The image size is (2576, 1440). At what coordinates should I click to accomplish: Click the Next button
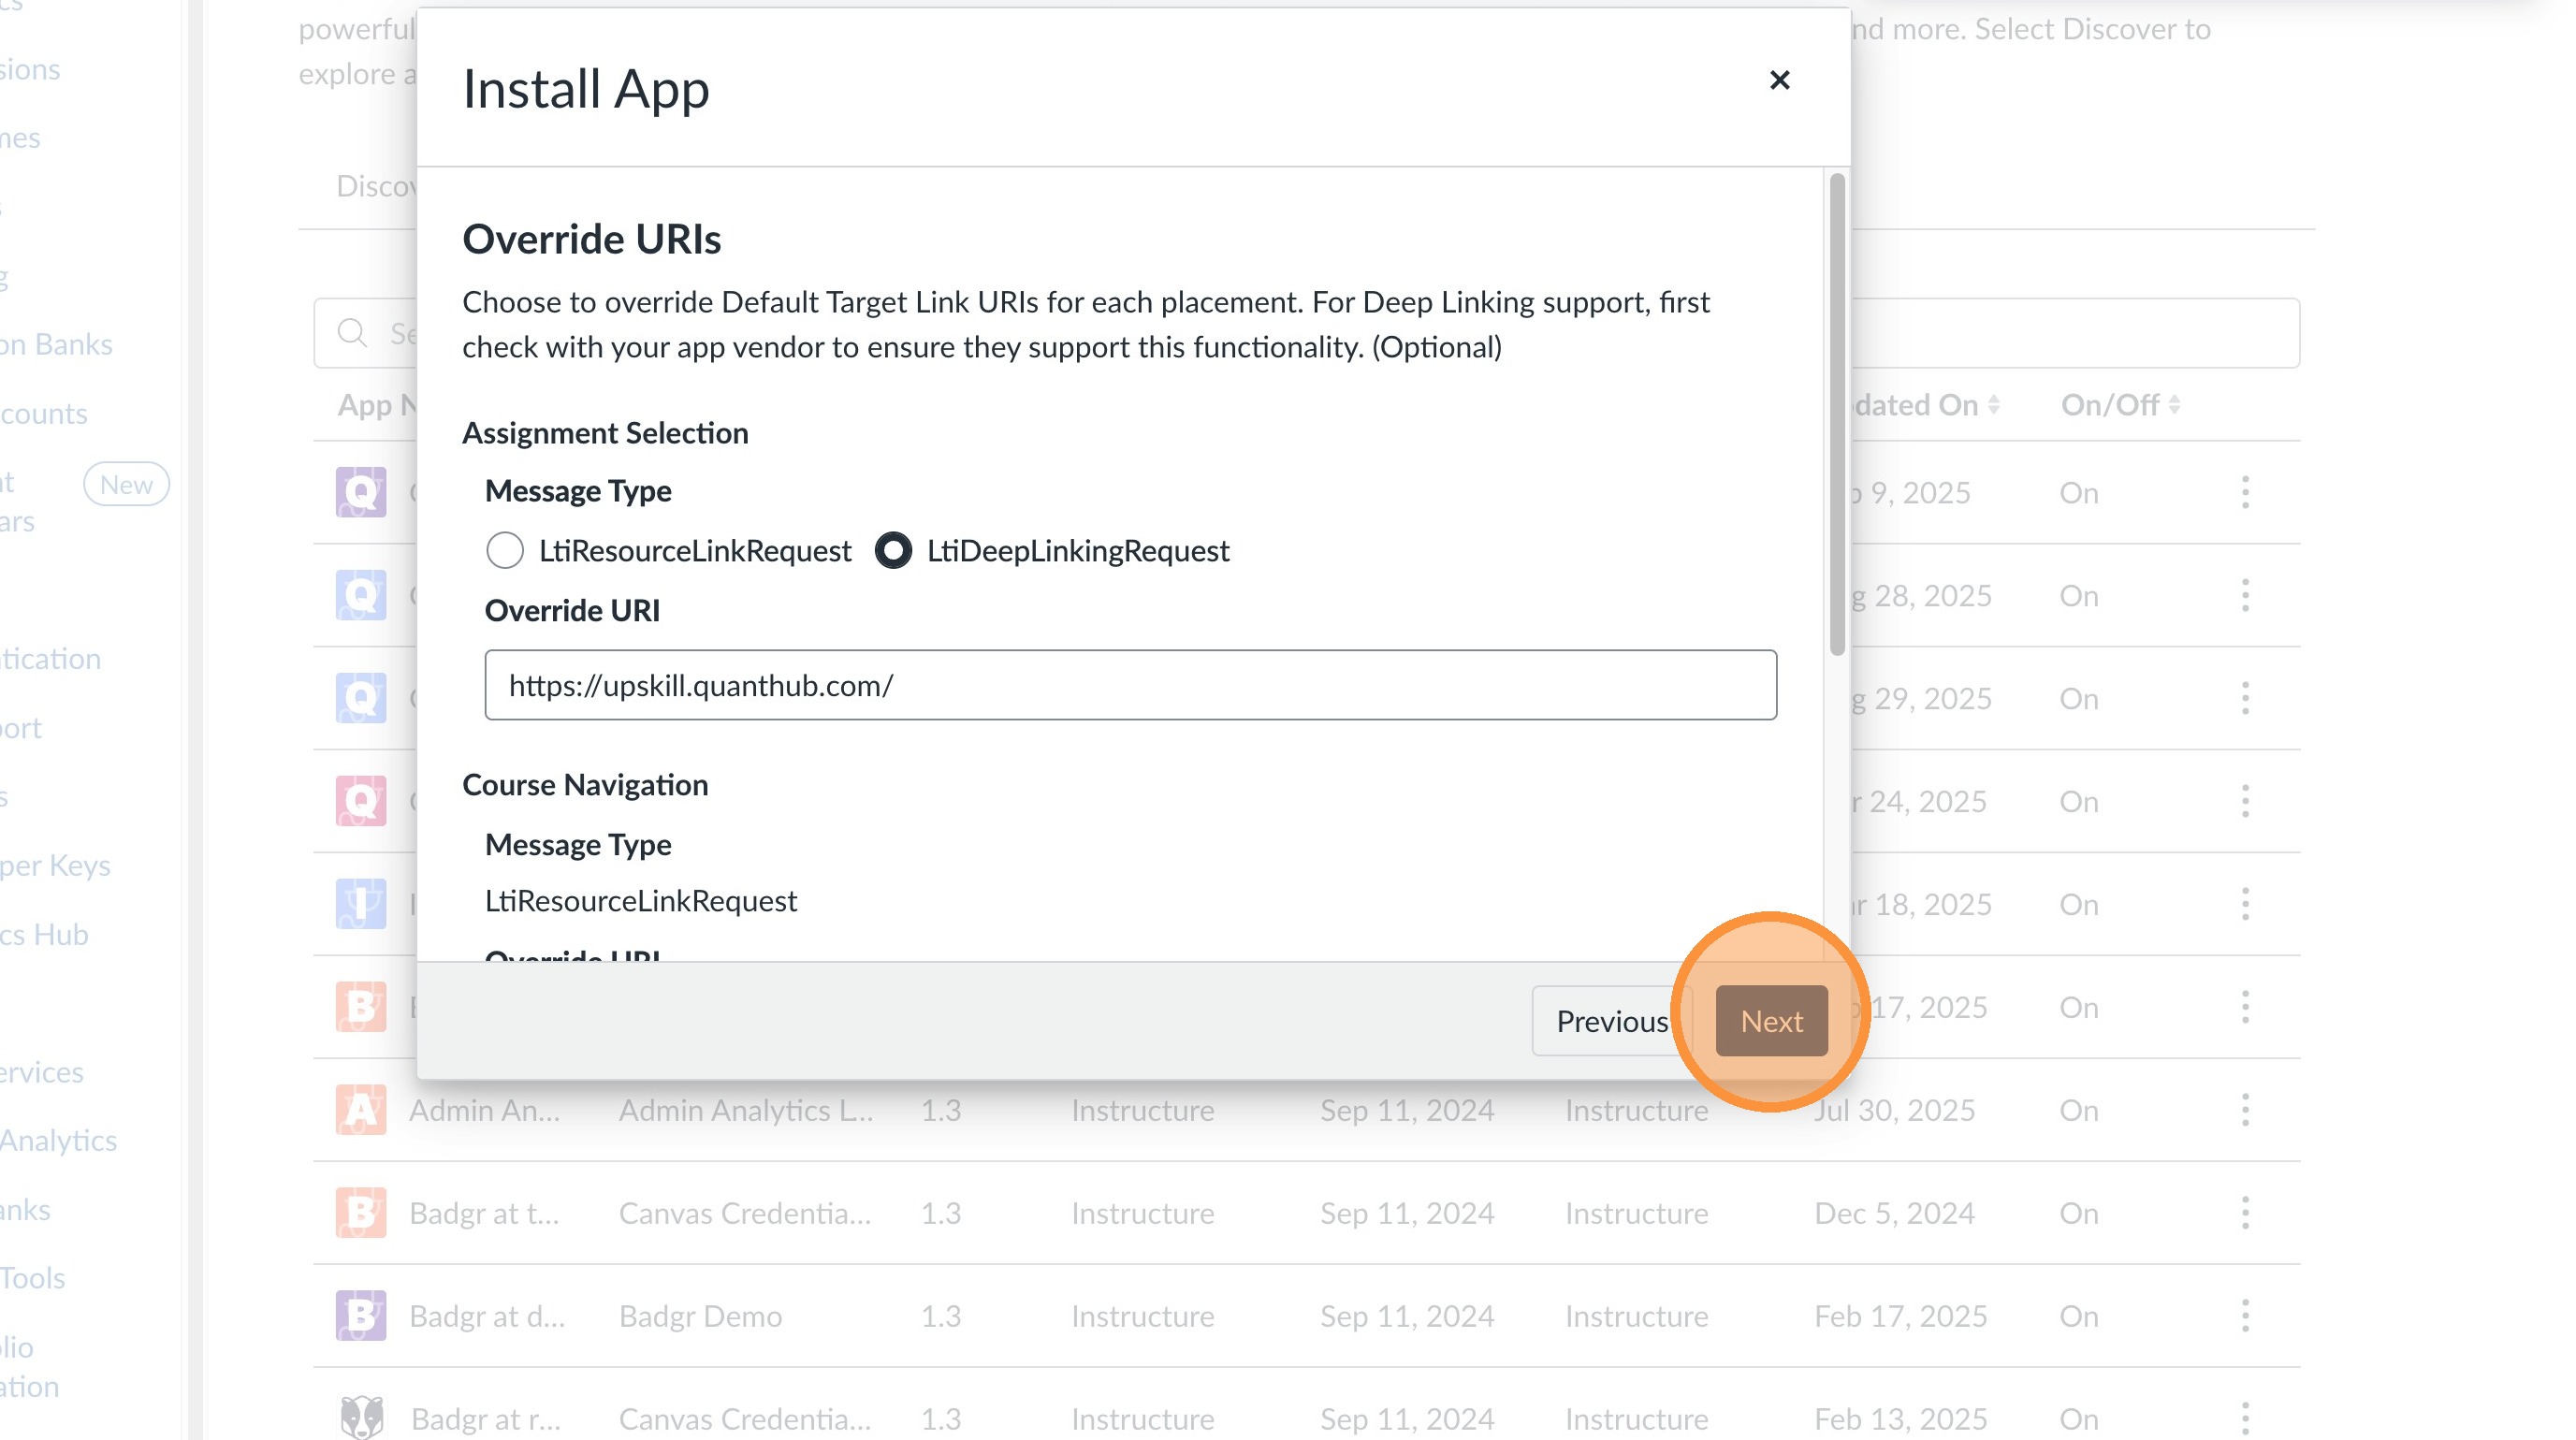(1771, 1021)
